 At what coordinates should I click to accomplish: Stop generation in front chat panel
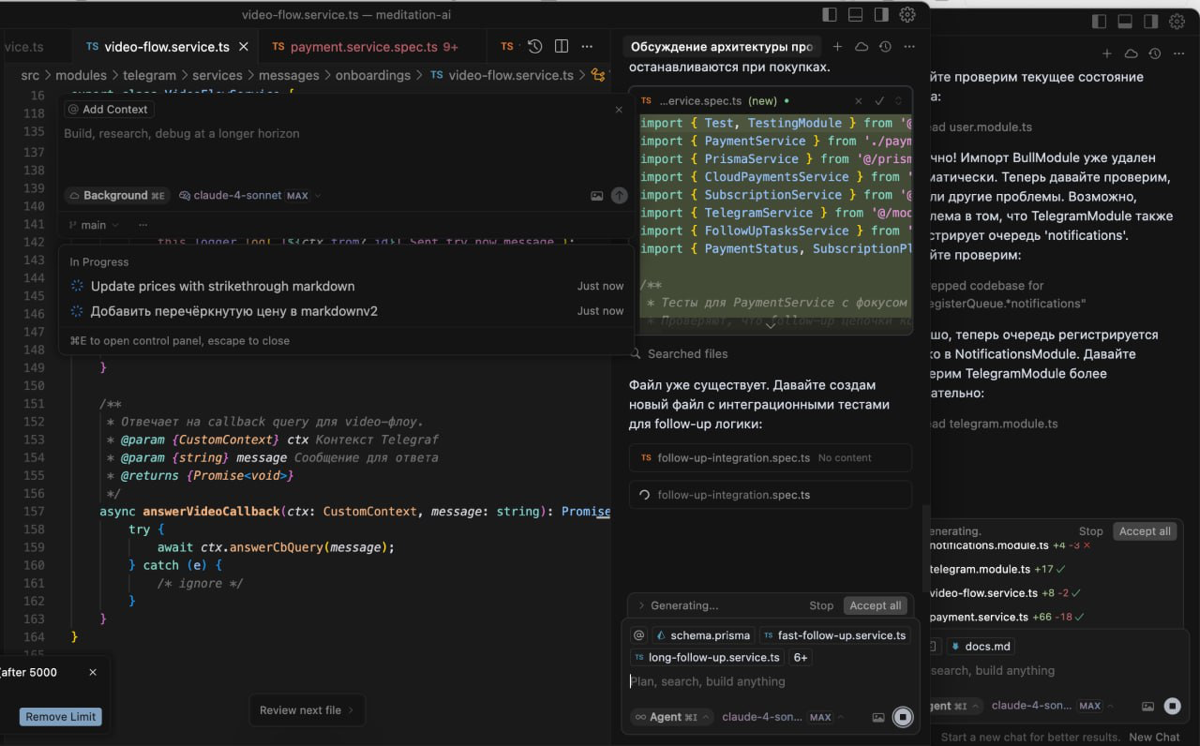(821, 606)
